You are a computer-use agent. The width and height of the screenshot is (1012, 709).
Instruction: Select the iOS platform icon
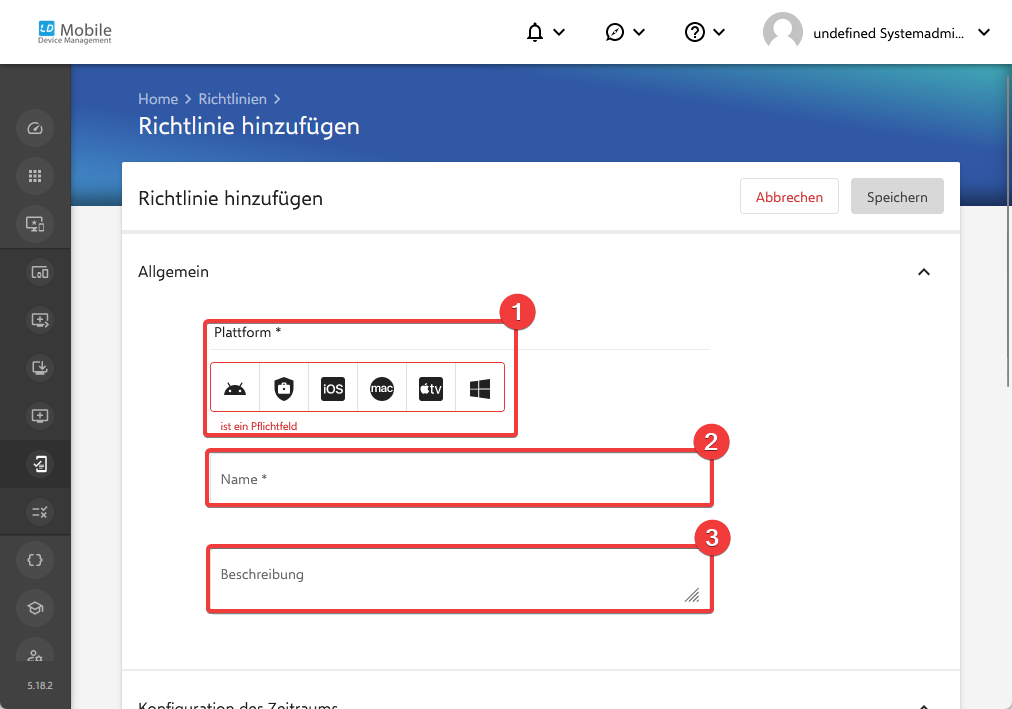tap(333, 388)
